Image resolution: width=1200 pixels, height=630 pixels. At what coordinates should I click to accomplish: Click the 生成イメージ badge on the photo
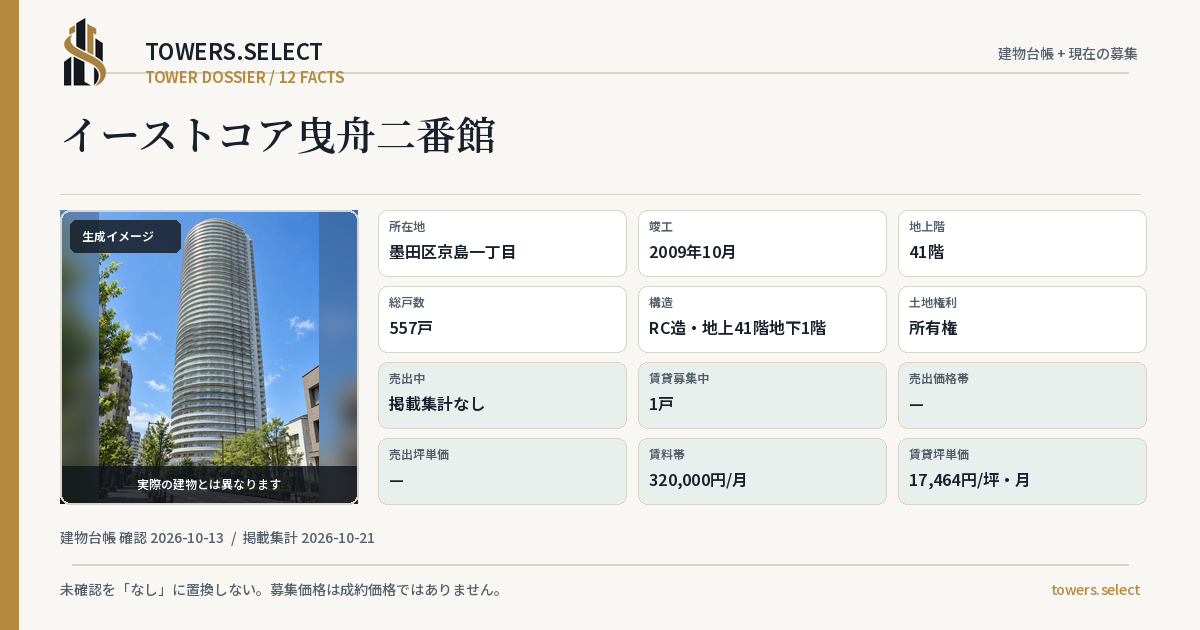tap(125, 237)
